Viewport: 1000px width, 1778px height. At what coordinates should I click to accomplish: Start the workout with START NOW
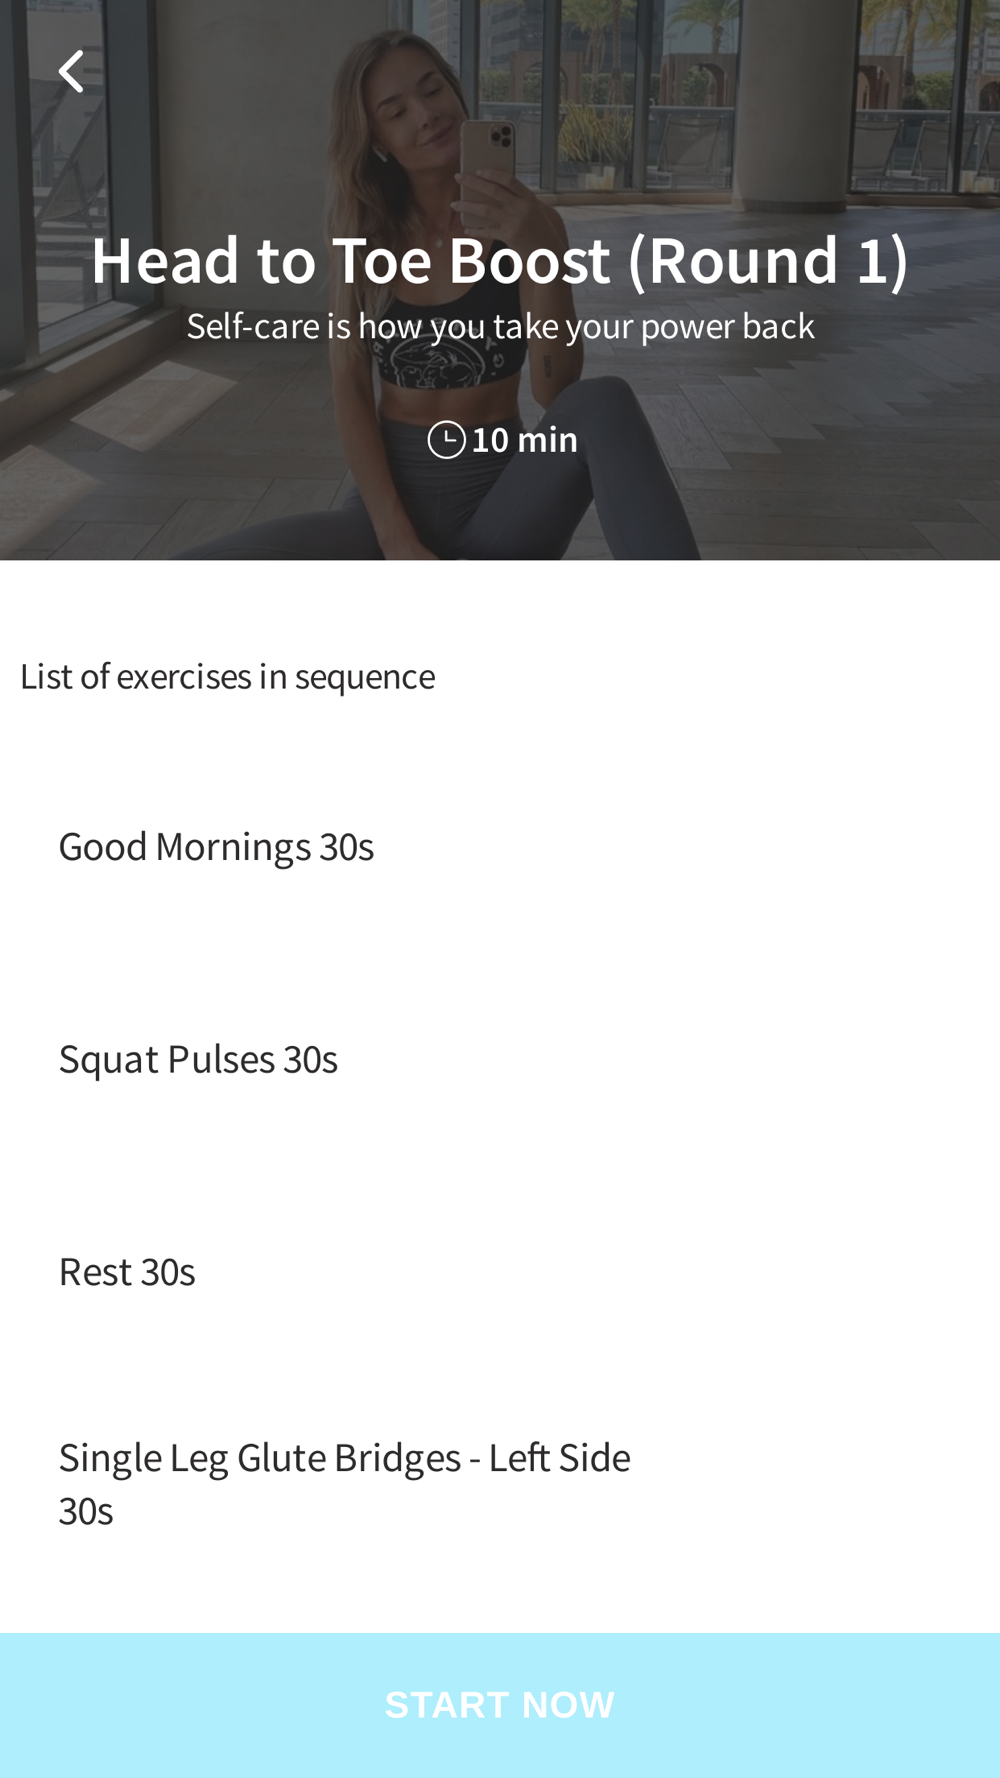[x=500, y=1705]
